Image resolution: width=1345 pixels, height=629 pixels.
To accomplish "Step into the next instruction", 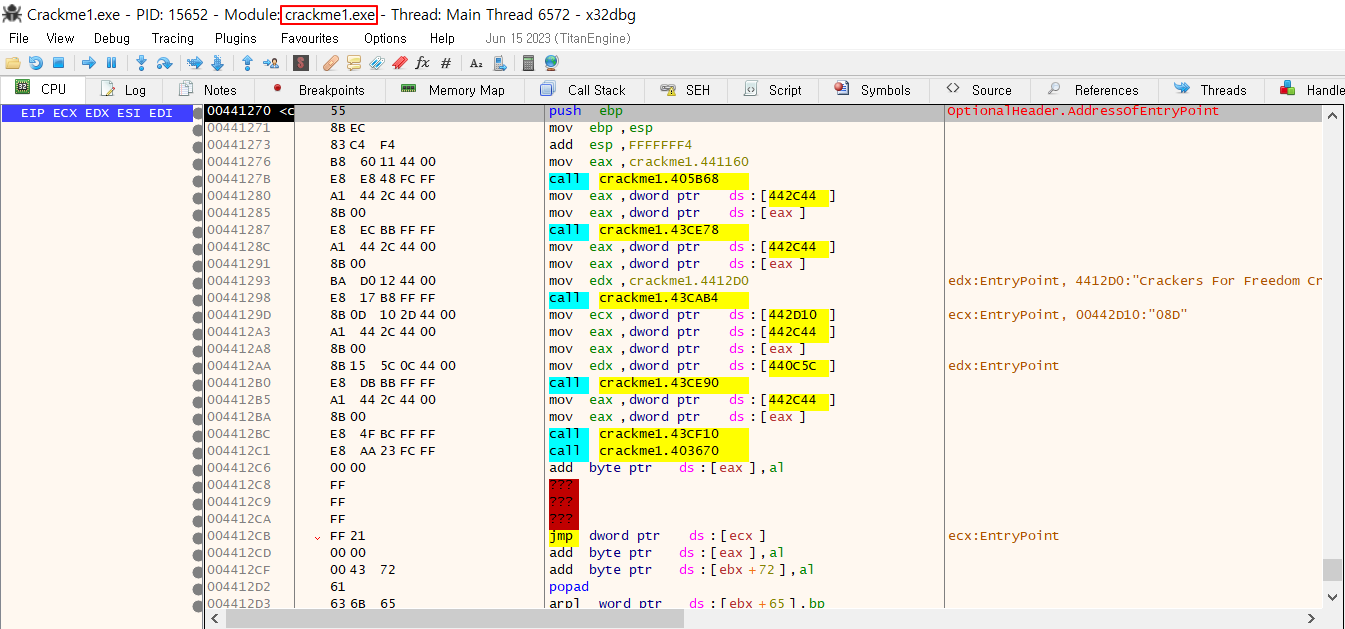I will 141,63.
